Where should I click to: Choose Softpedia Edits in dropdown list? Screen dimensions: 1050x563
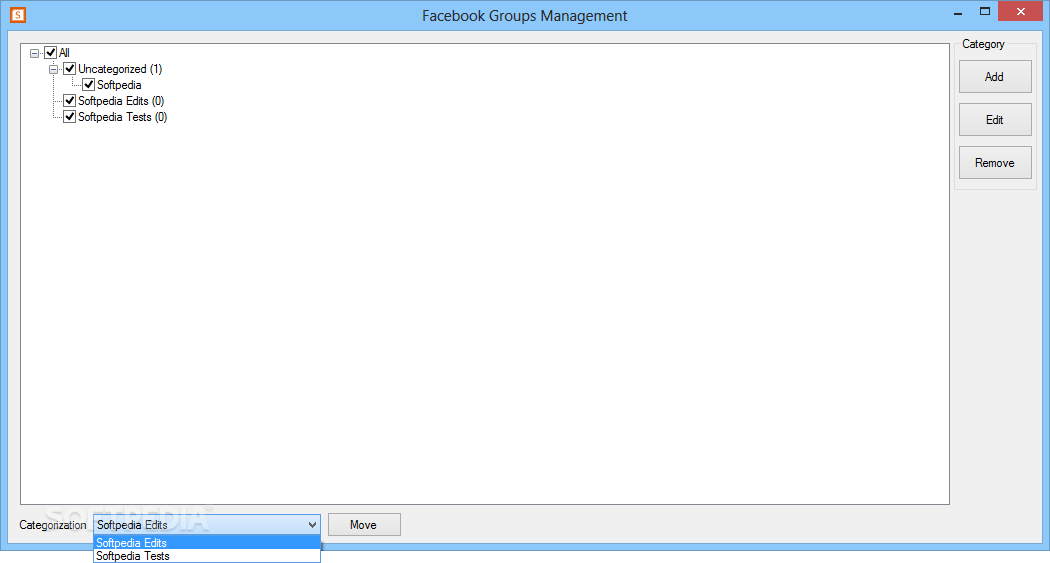[207, 543]
